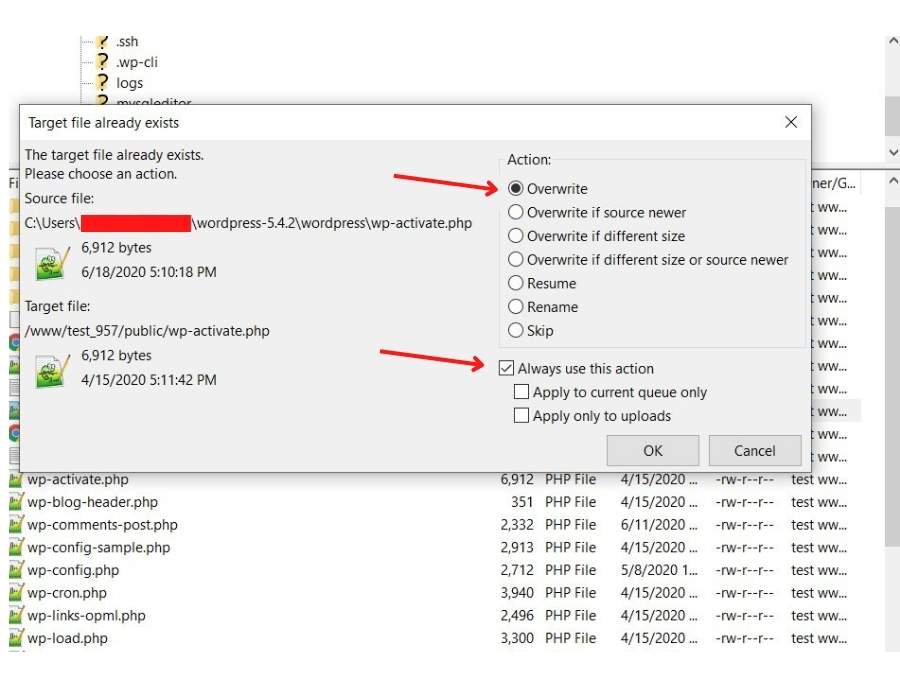Click the tree panel scrollbar thumb
The width and height of the screenshot is (900, 700).
point(893,117)
